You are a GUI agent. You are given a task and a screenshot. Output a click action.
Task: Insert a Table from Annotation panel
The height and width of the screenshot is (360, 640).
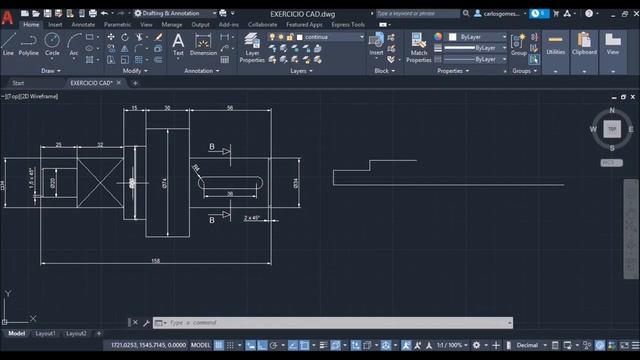[224, 60]
